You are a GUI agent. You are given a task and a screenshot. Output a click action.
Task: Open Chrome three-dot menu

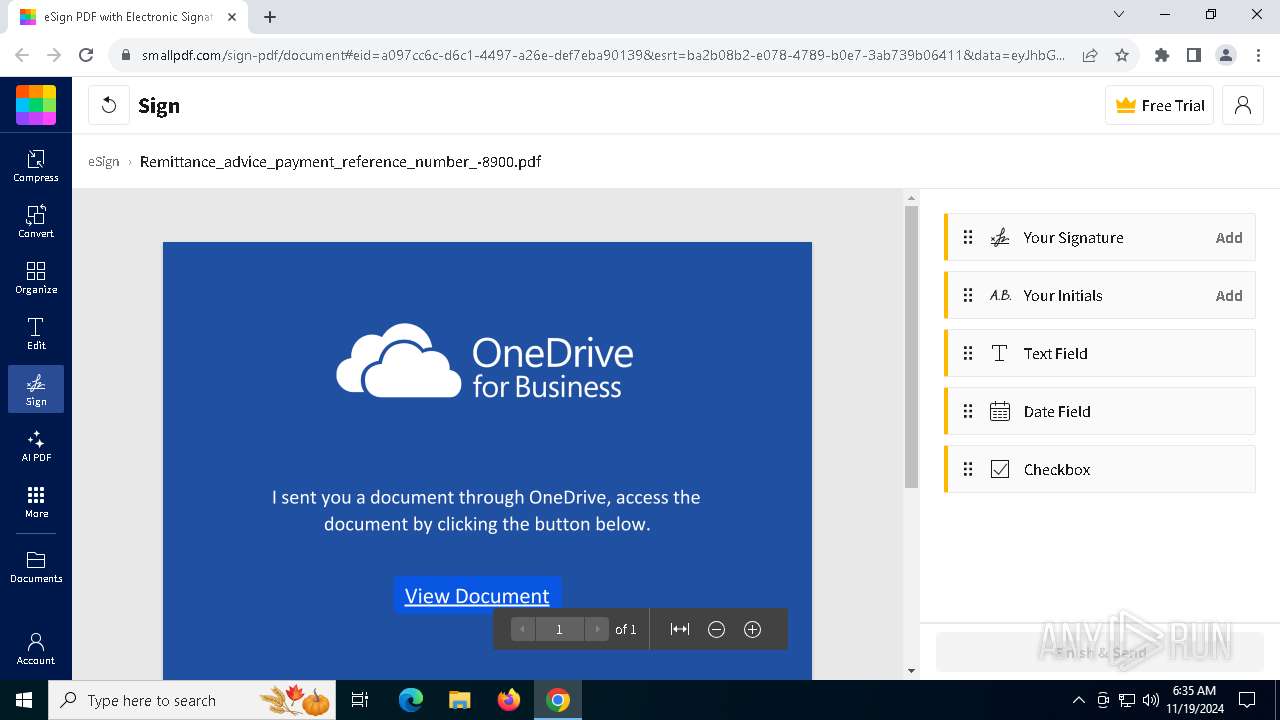point(1257,55)
